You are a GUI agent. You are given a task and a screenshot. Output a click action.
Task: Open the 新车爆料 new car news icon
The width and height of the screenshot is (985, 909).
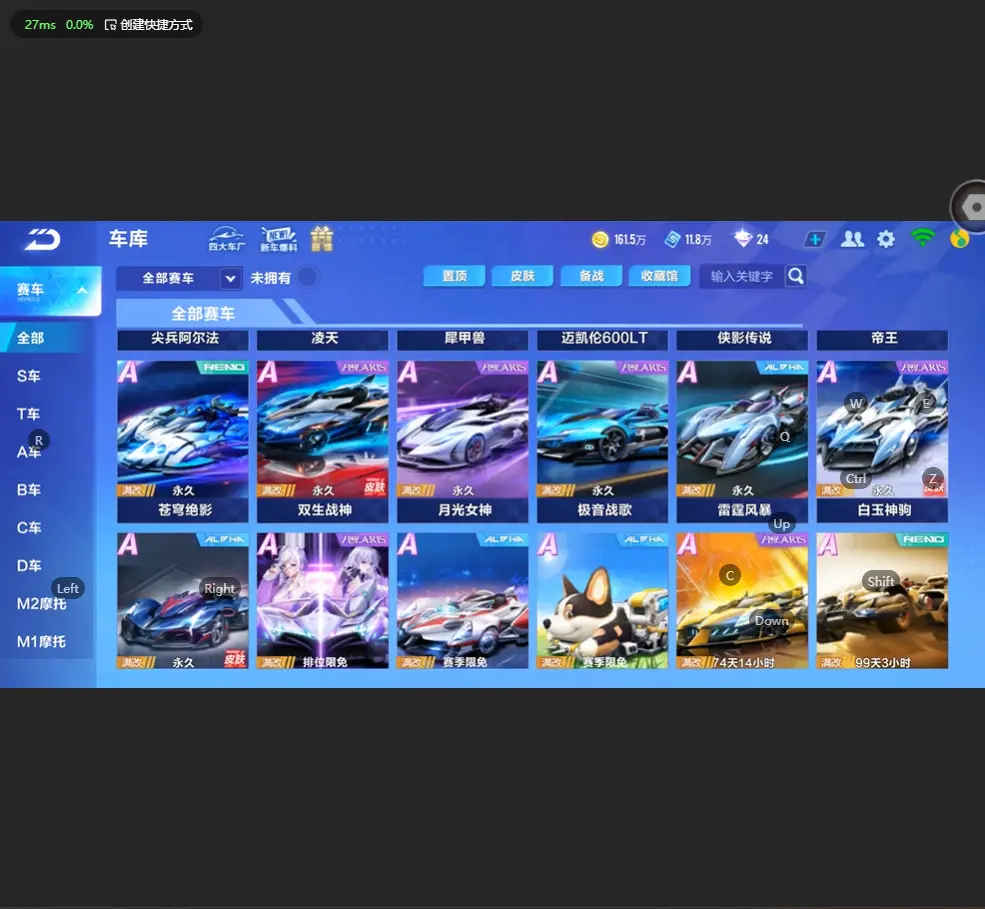[279, 239]
